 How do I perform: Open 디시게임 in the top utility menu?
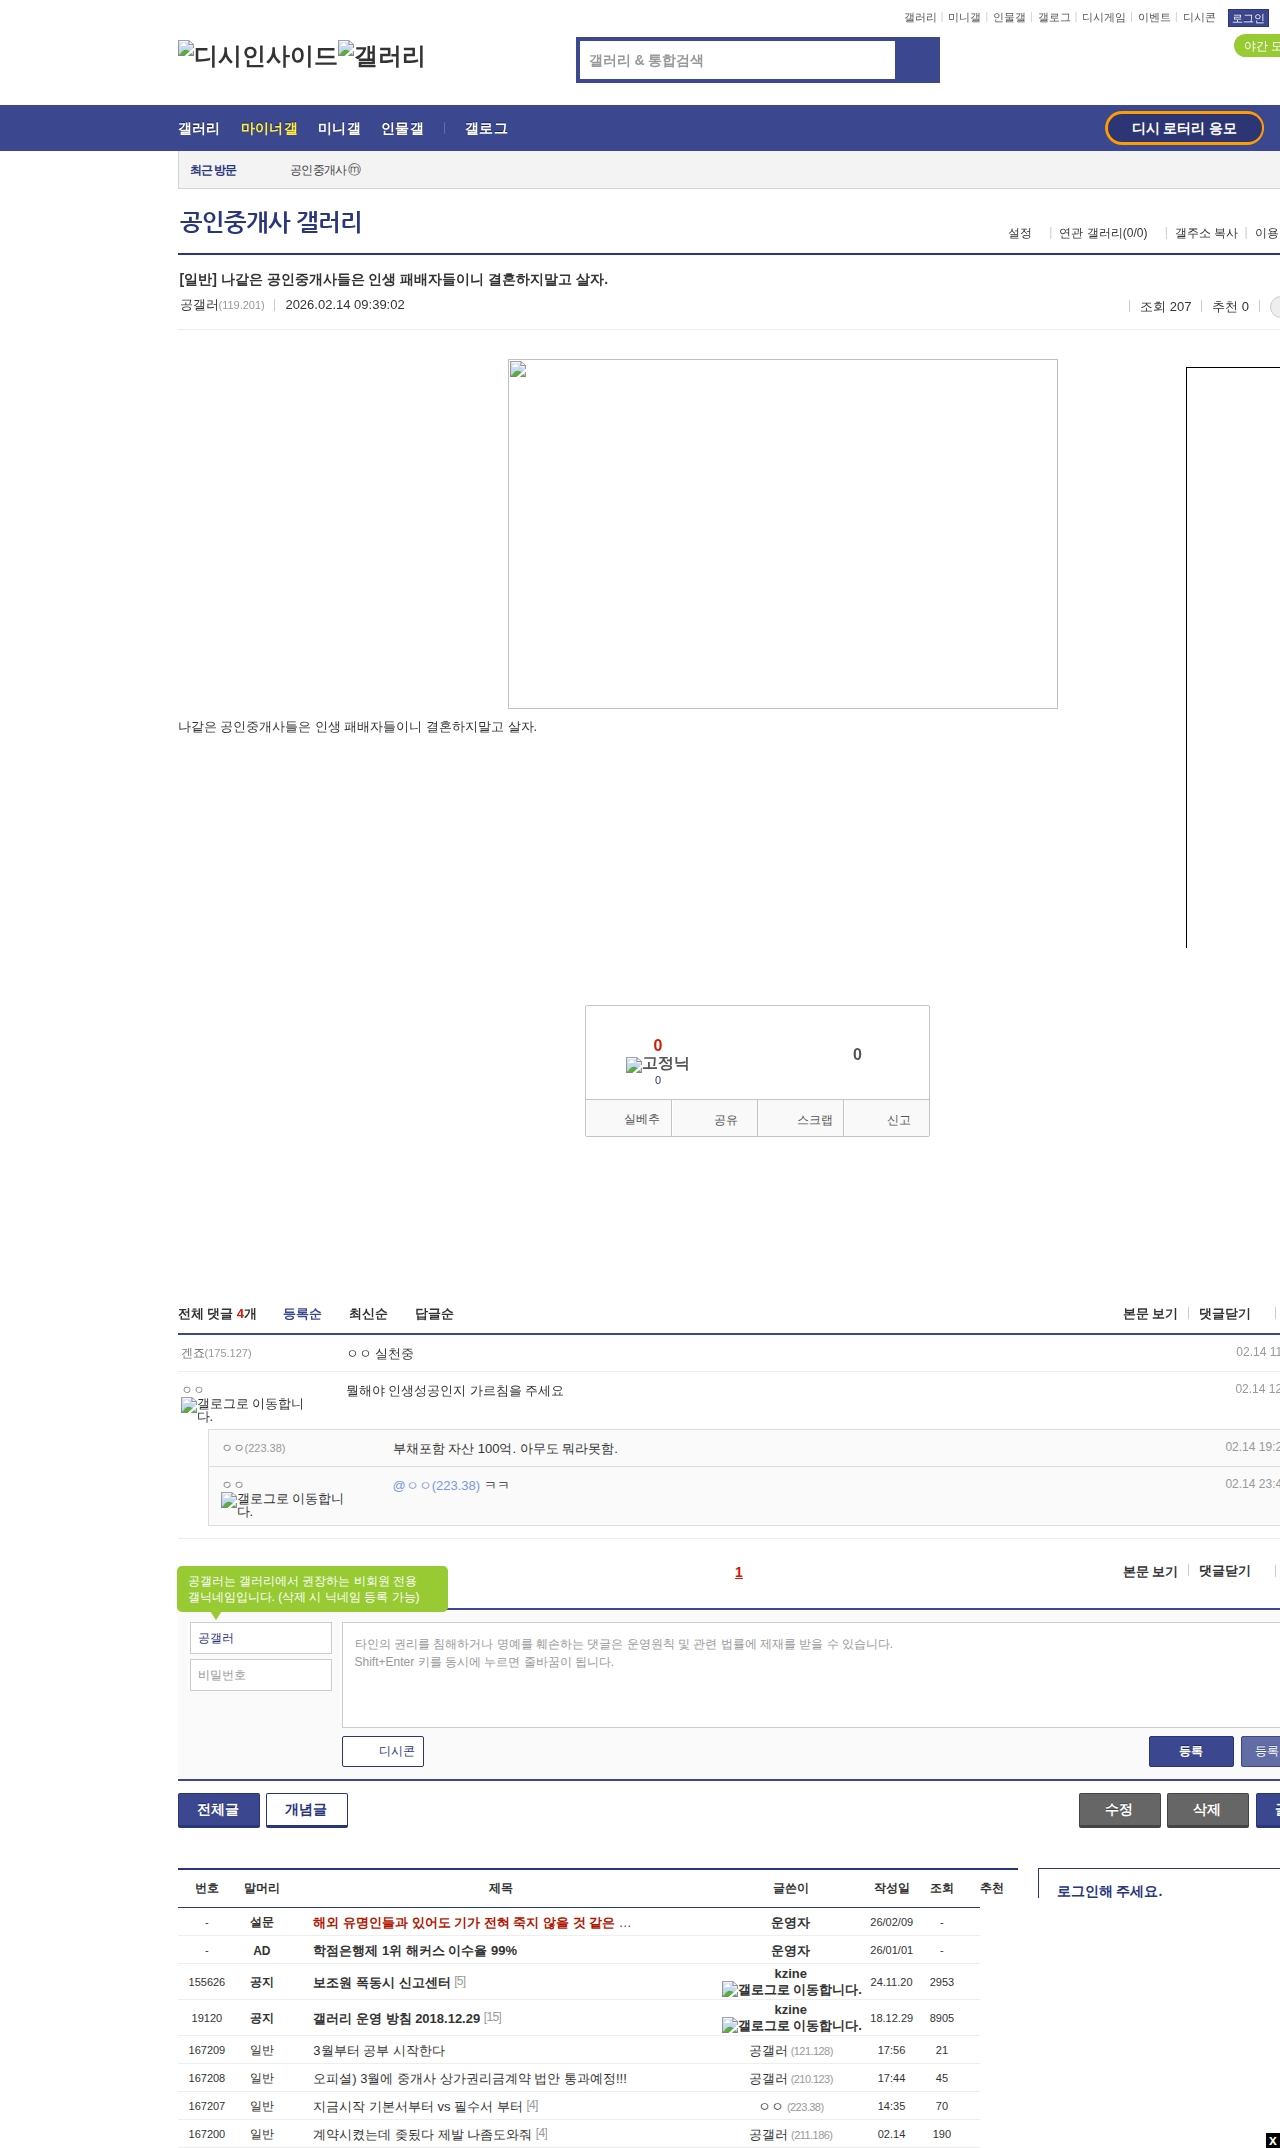(x=1103, y=18)
